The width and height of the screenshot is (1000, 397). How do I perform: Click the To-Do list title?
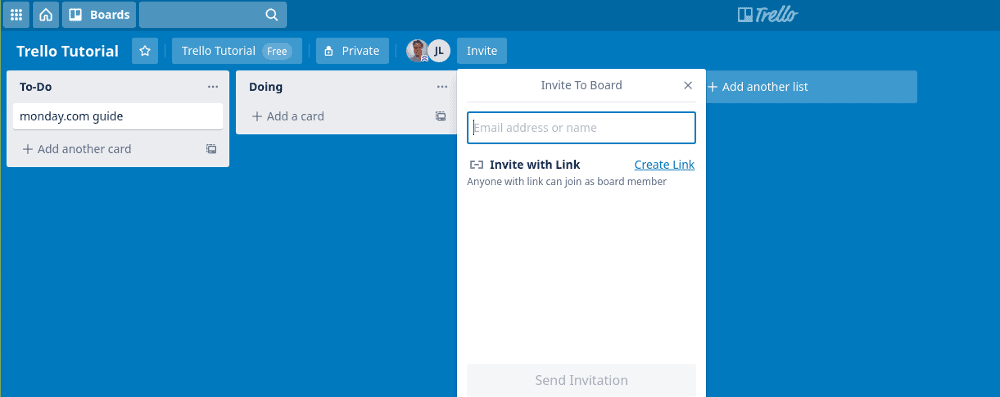(x=36, y=87)
